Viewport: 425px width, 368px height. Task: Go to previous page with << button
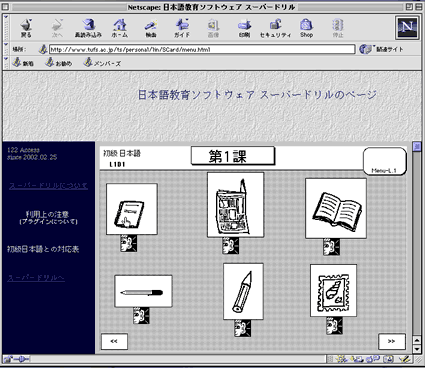pos(114,341)
